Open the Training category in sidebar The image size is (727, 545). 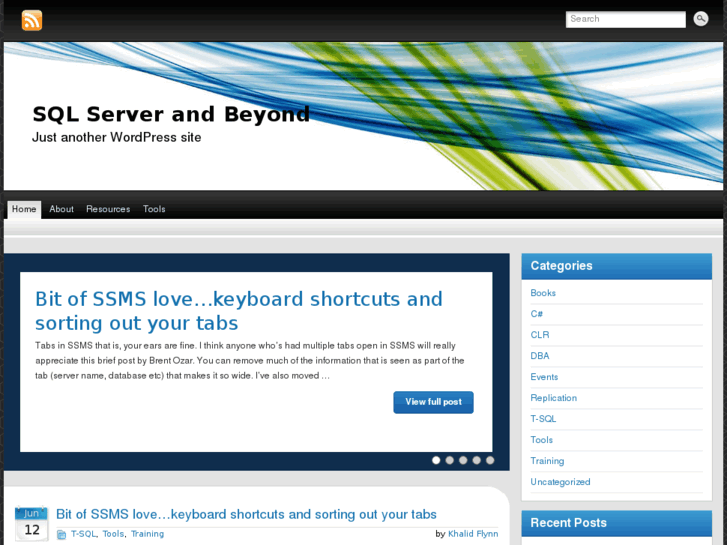547,461
